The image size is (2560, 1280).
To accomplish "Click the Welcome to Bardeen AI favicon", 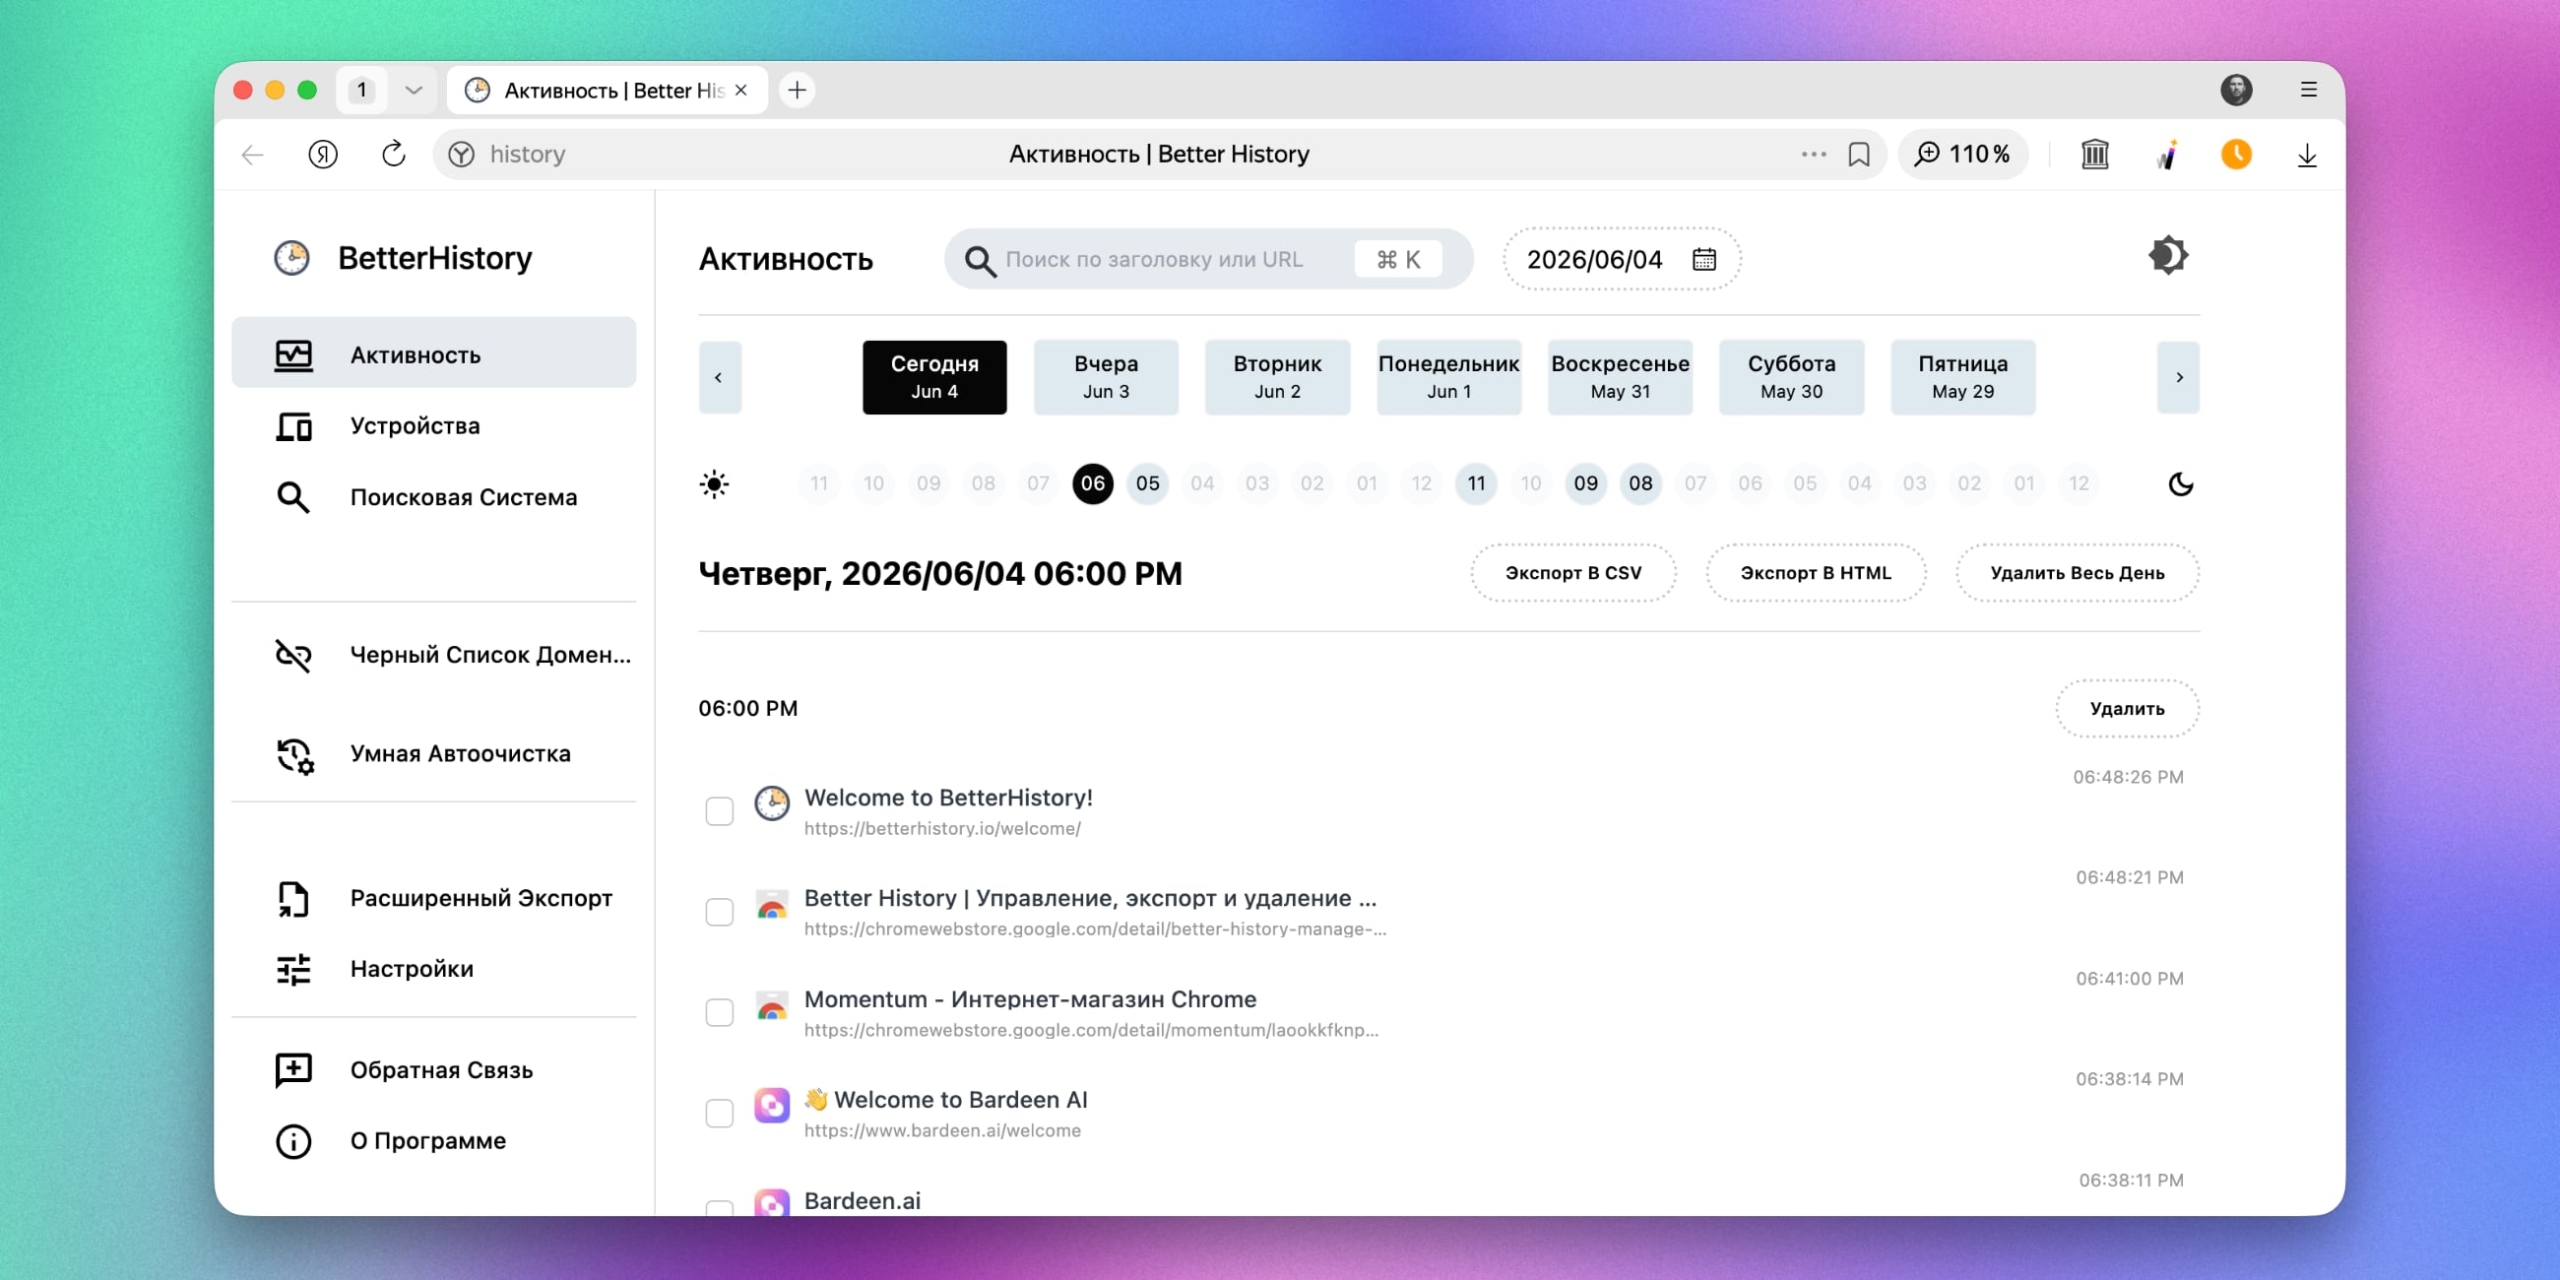I will pyautogui.click(x=772, y=1105).
